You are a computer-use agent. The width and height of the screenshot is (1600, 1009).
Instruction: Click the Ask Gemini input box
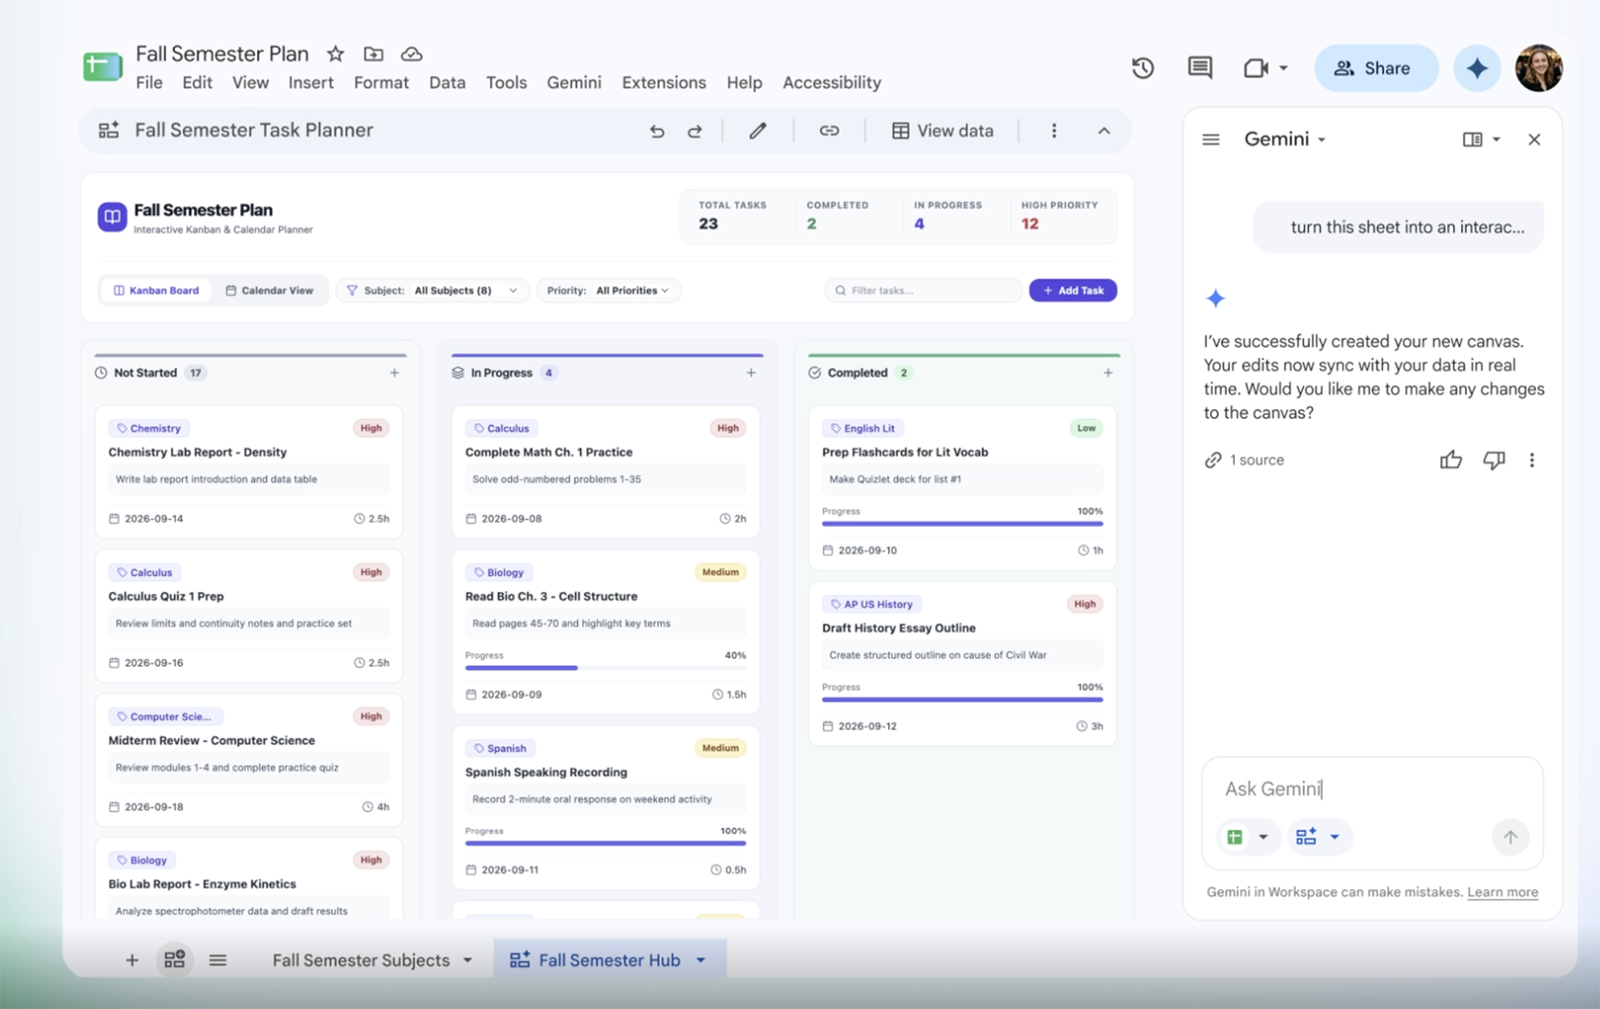(1372, 789)
